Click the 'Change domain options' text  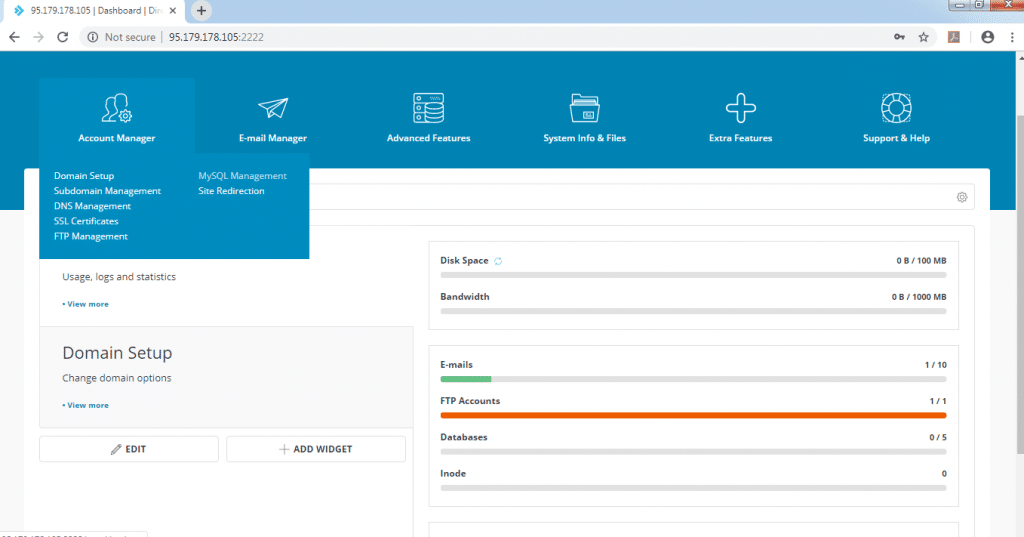(117, 378)
